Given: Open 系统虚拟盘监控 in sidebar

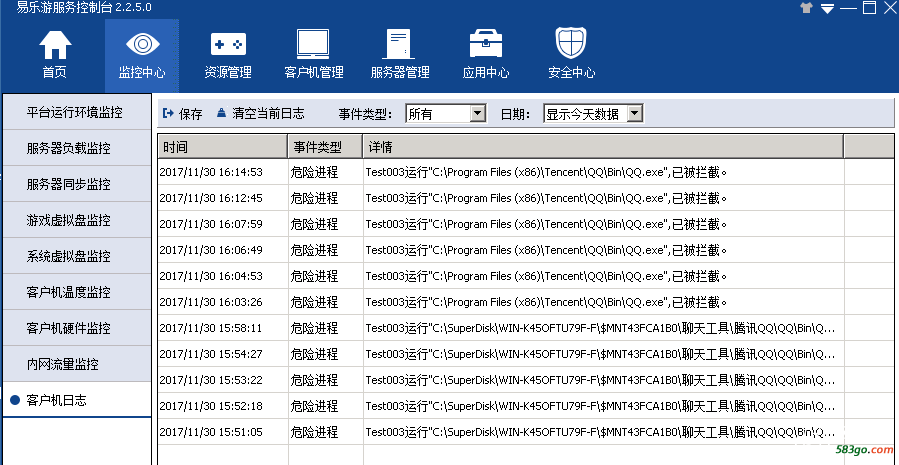Looking at the screenshot, I should pos(77,256).
